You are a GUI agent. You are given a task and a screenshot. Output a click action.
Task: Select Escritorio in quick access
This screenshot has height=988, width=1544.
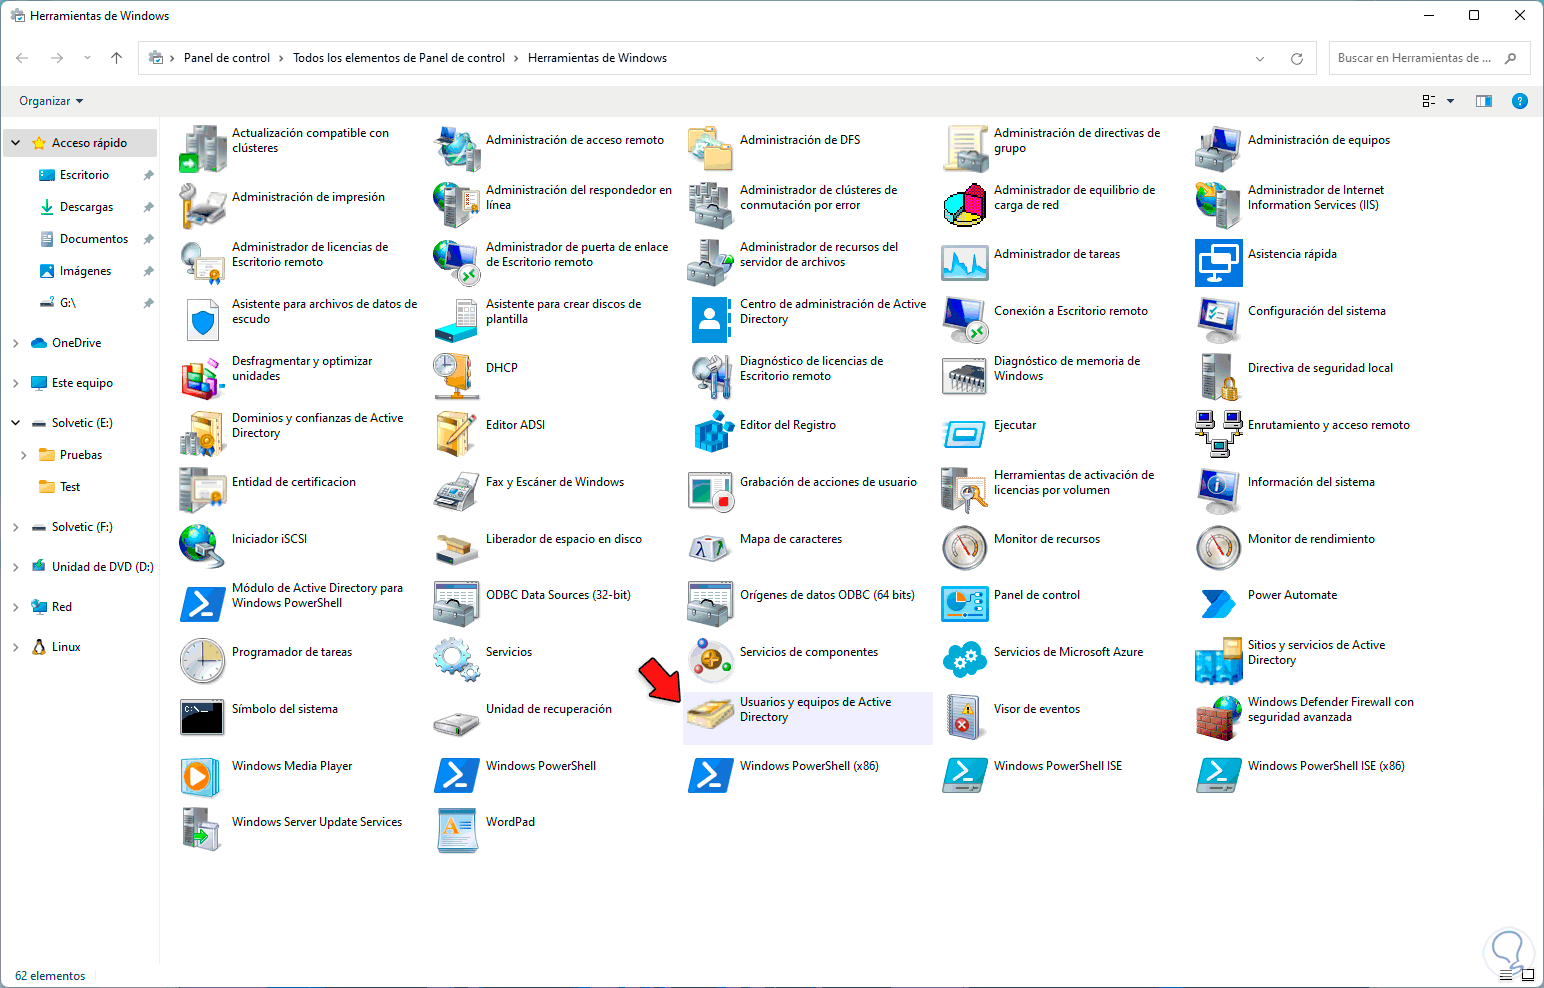84,175
